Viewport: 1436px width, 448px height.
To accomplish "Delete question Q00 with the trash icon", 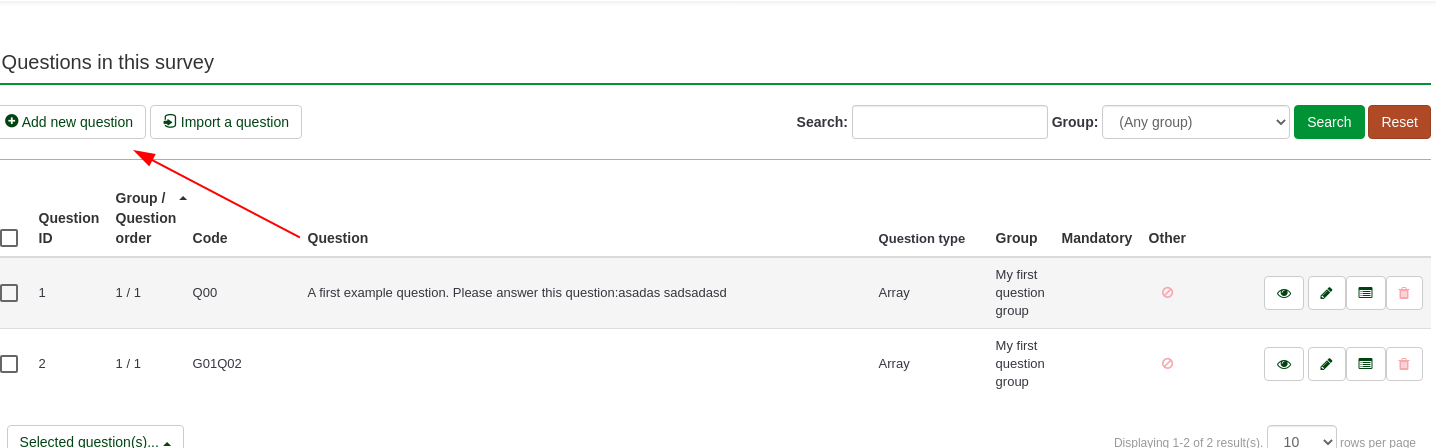I will (1404, 293).
